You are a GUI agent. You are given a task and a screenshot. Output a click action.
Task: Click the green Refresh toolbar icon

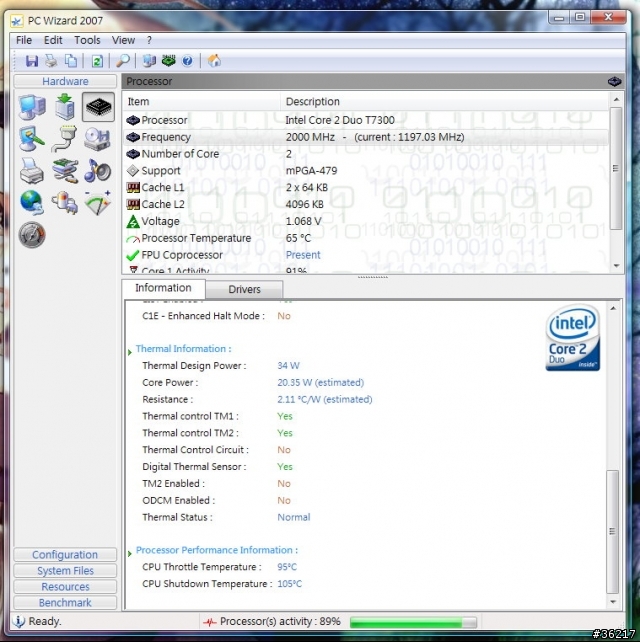(x=97, y=61)
